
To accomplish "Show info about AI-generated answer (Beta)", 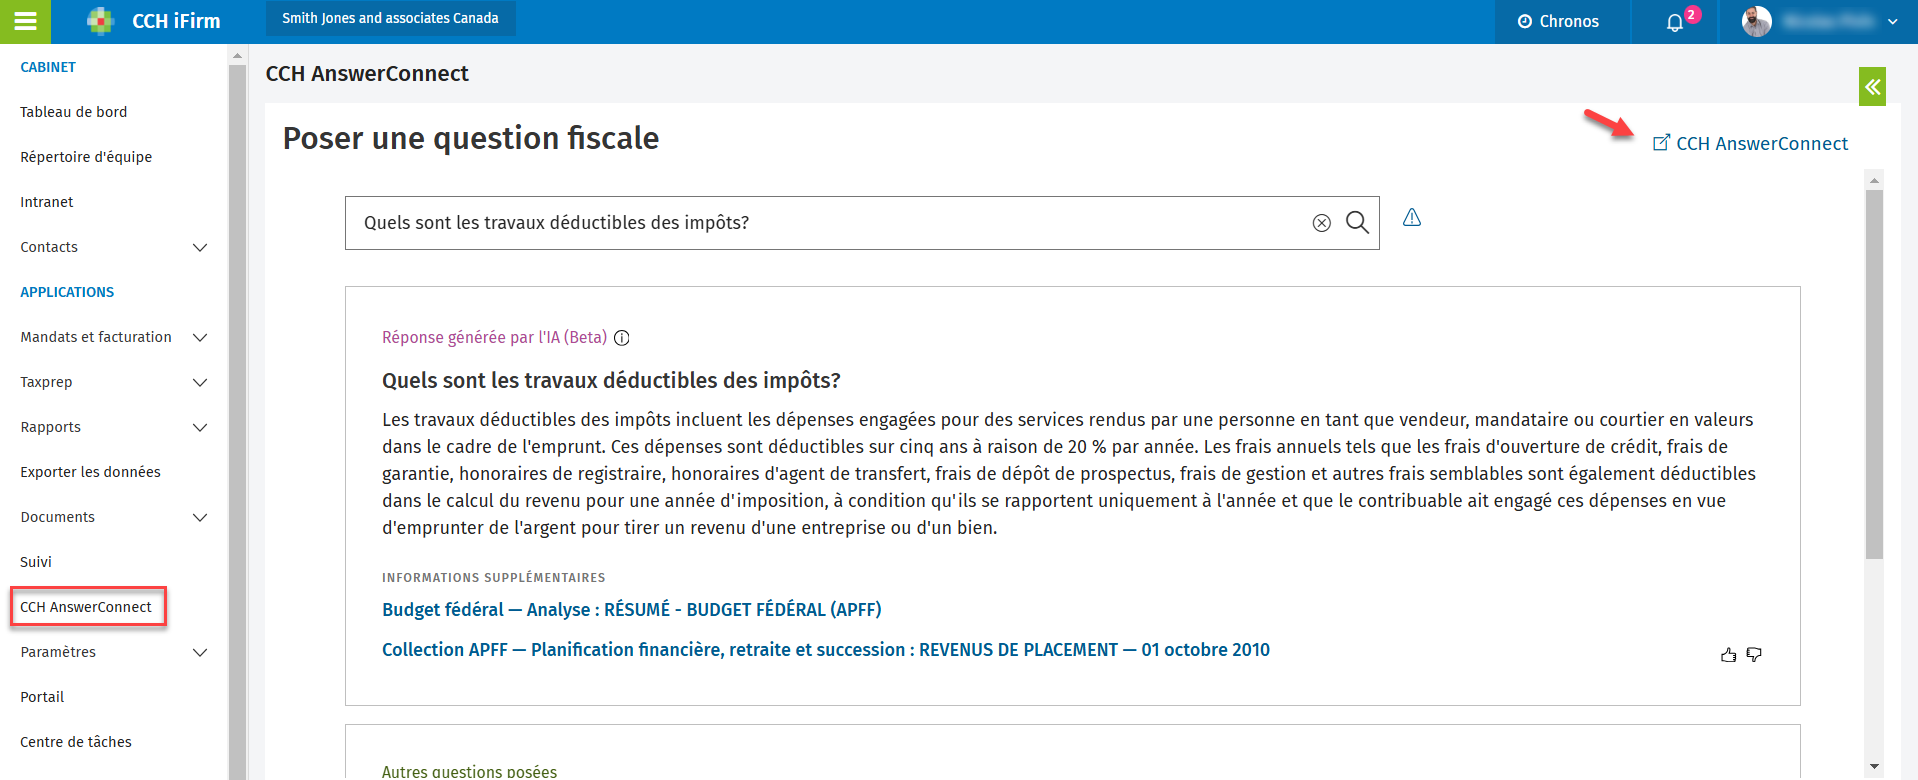I will (x=621, y=338).
